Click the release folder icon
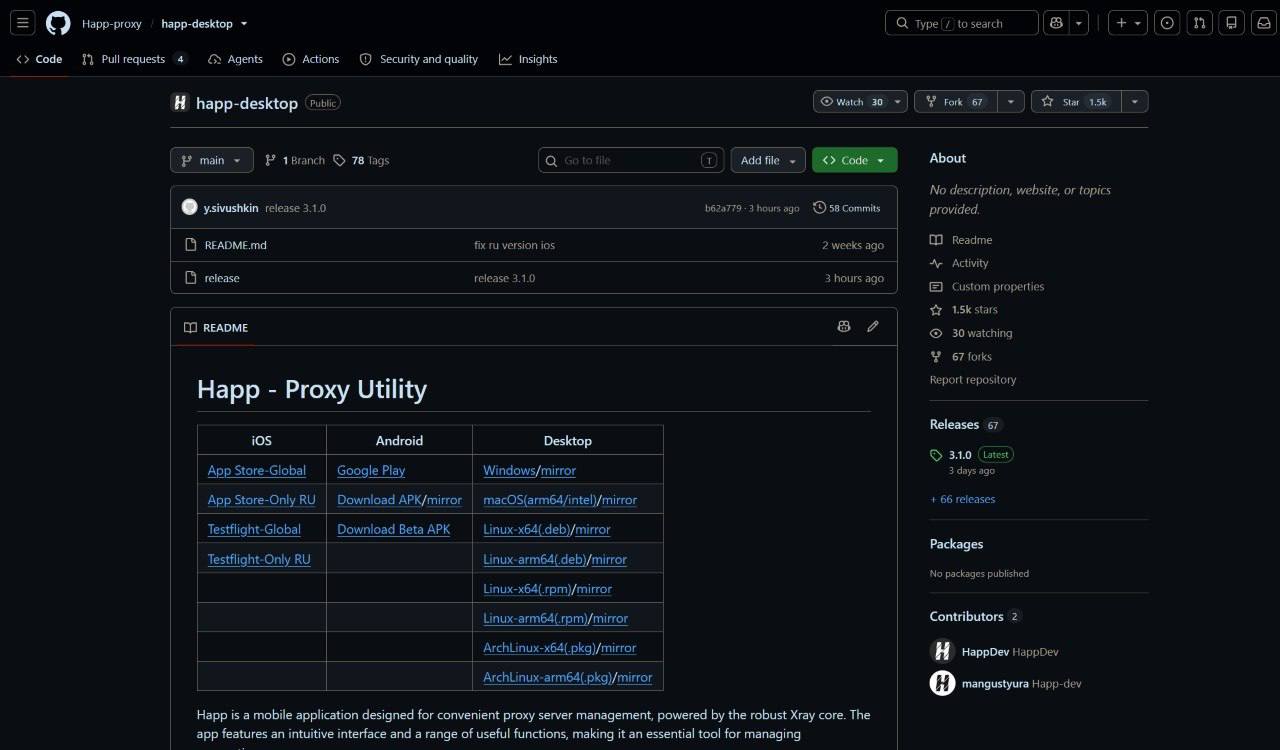The image size is (1280, 750). tap(192, 278)
